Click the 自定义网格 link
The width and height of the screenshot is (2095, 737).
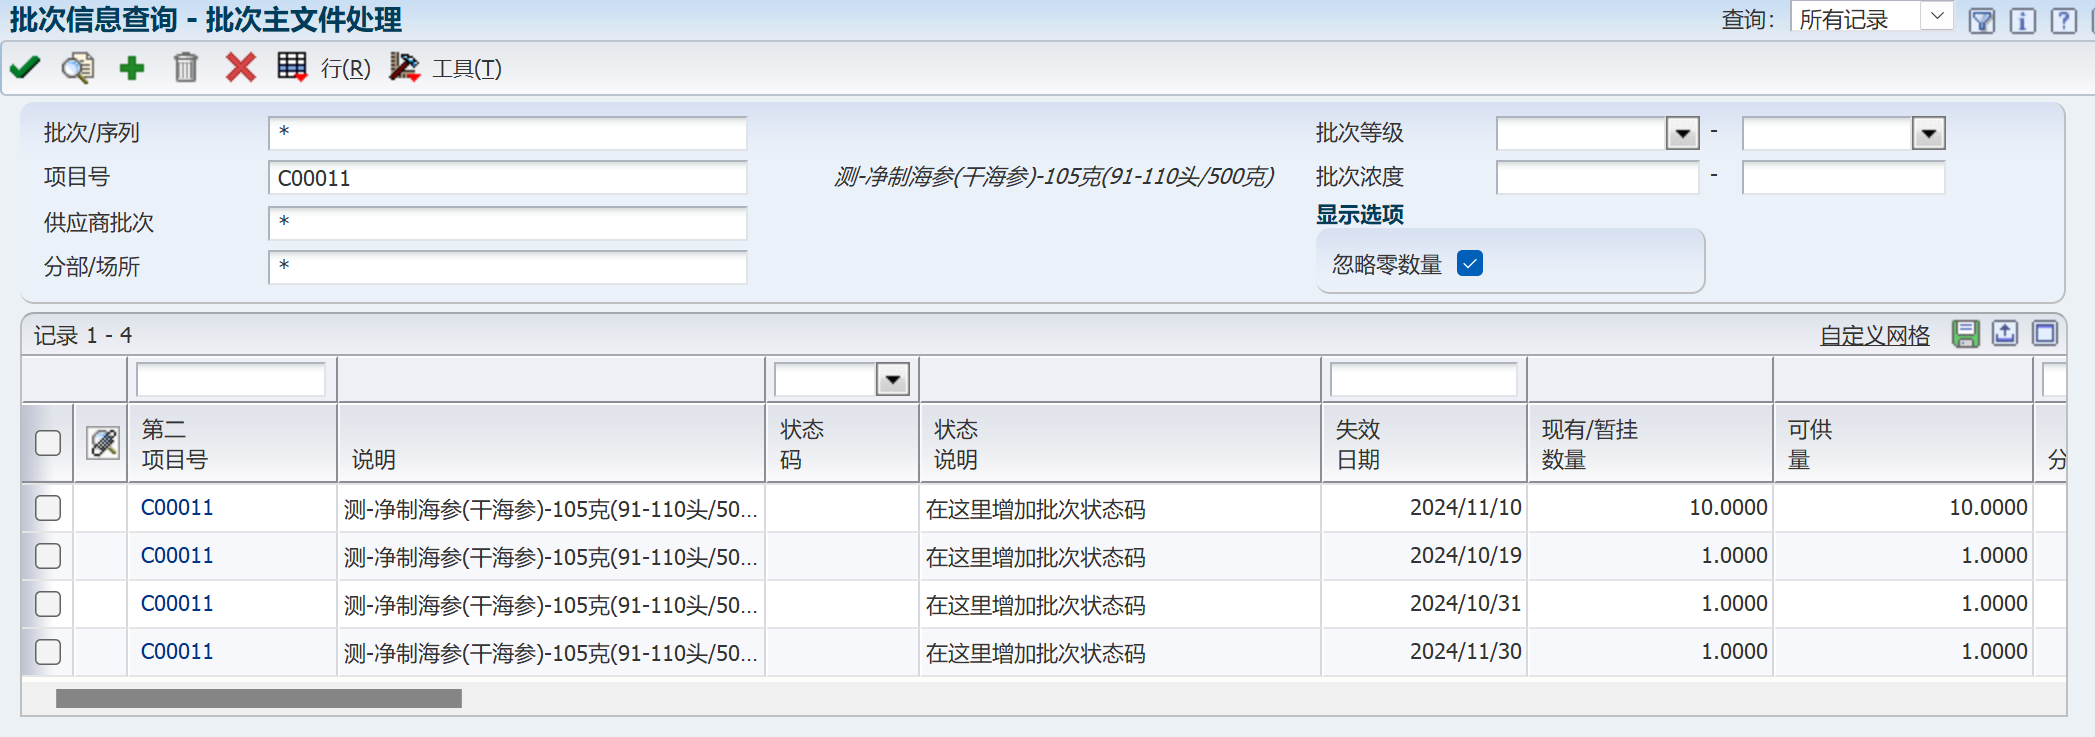pos(1874,336)
